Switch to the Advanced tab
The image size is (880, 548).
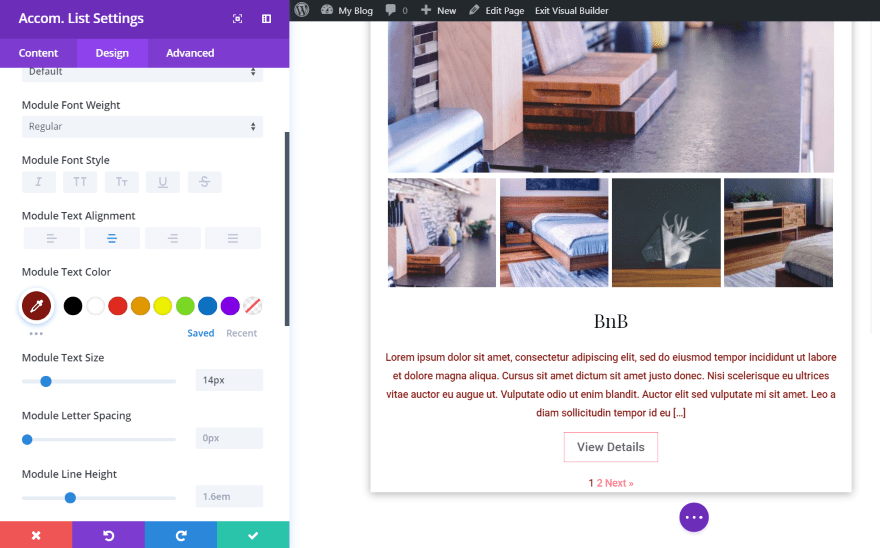[x=190, y=53]
